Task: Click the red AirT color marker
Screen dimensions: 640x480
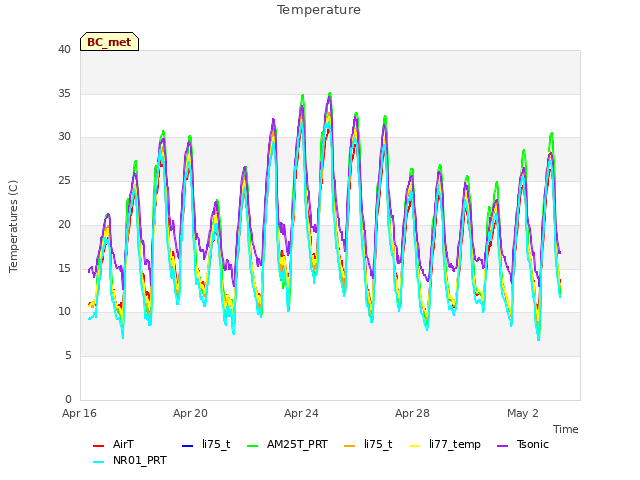Action: 98,445
